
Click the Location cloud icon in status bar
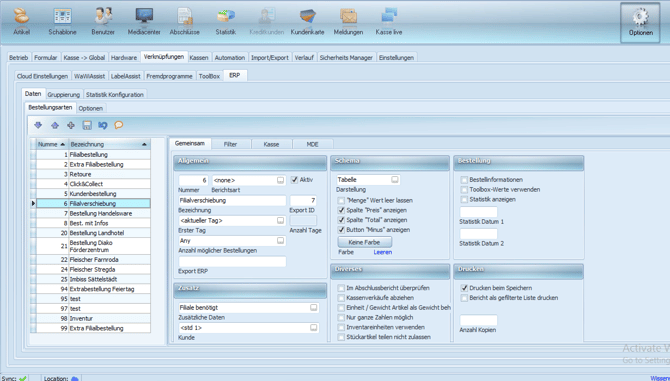coord(75,378)
